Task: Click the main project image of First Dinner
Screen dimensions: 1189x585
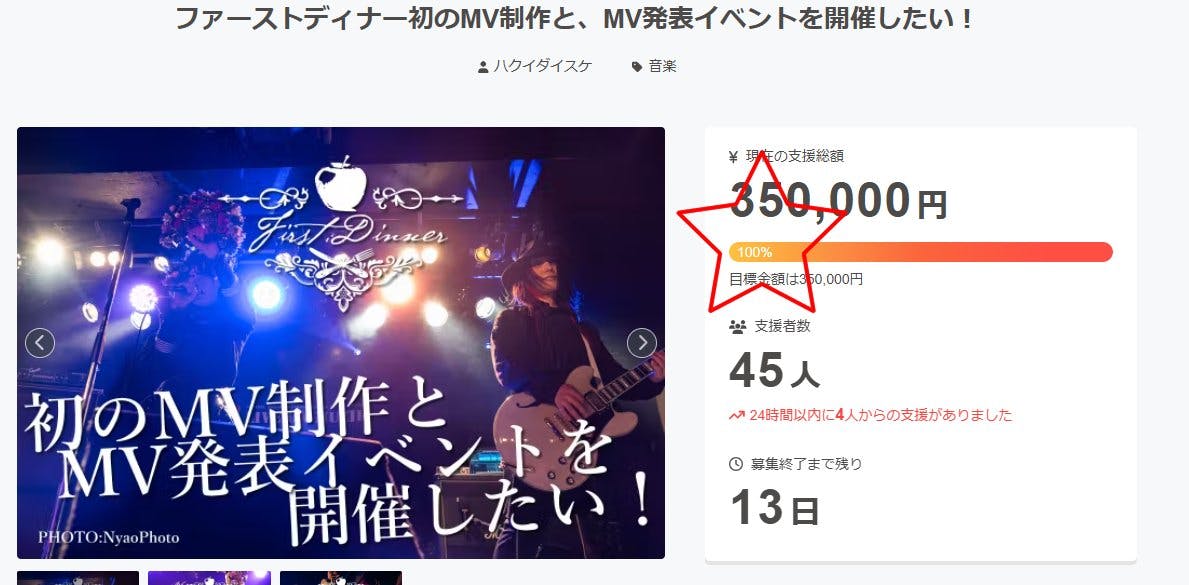Action: (340, 343)
